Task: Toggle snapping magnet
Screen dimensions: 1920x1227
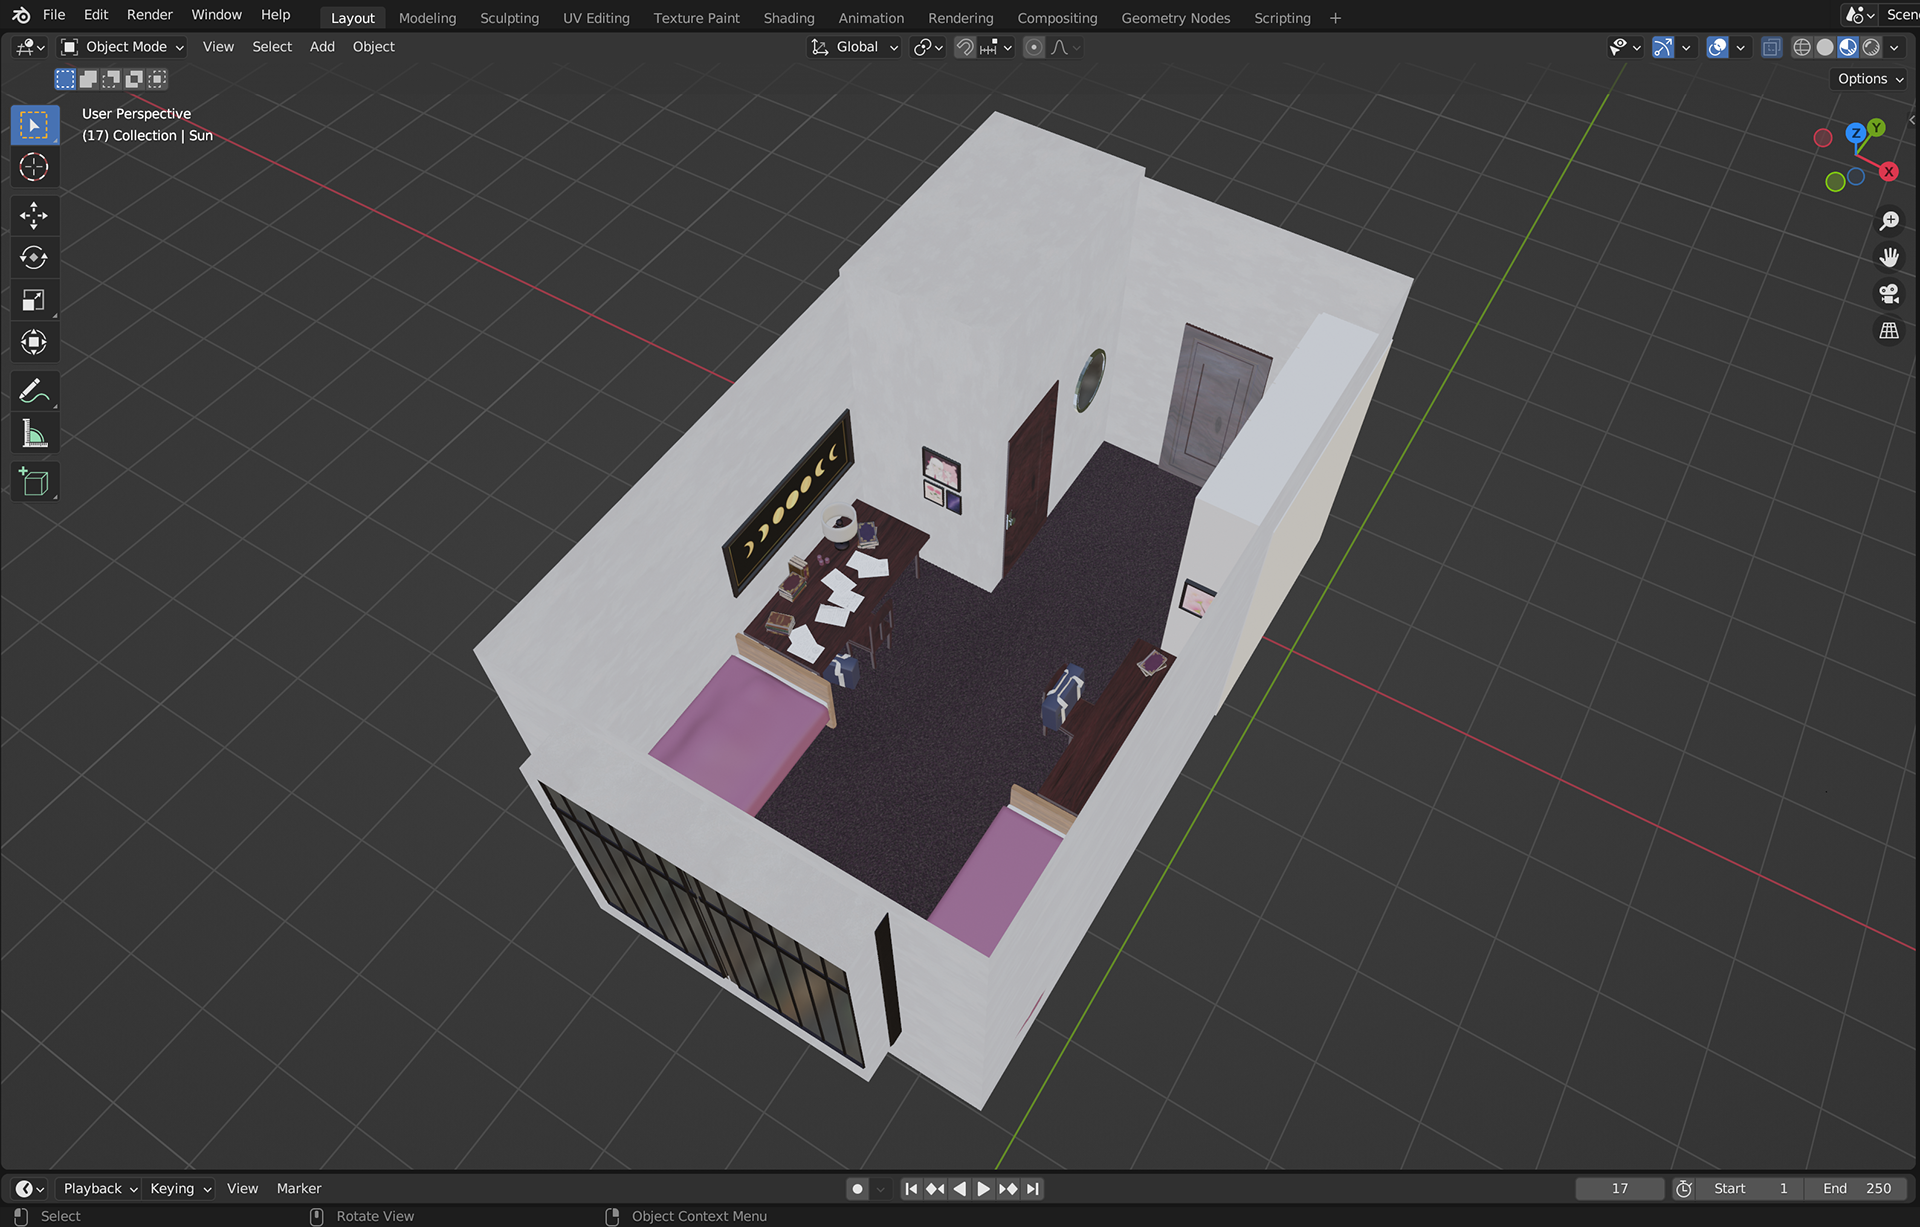Action: click(965, 47)
